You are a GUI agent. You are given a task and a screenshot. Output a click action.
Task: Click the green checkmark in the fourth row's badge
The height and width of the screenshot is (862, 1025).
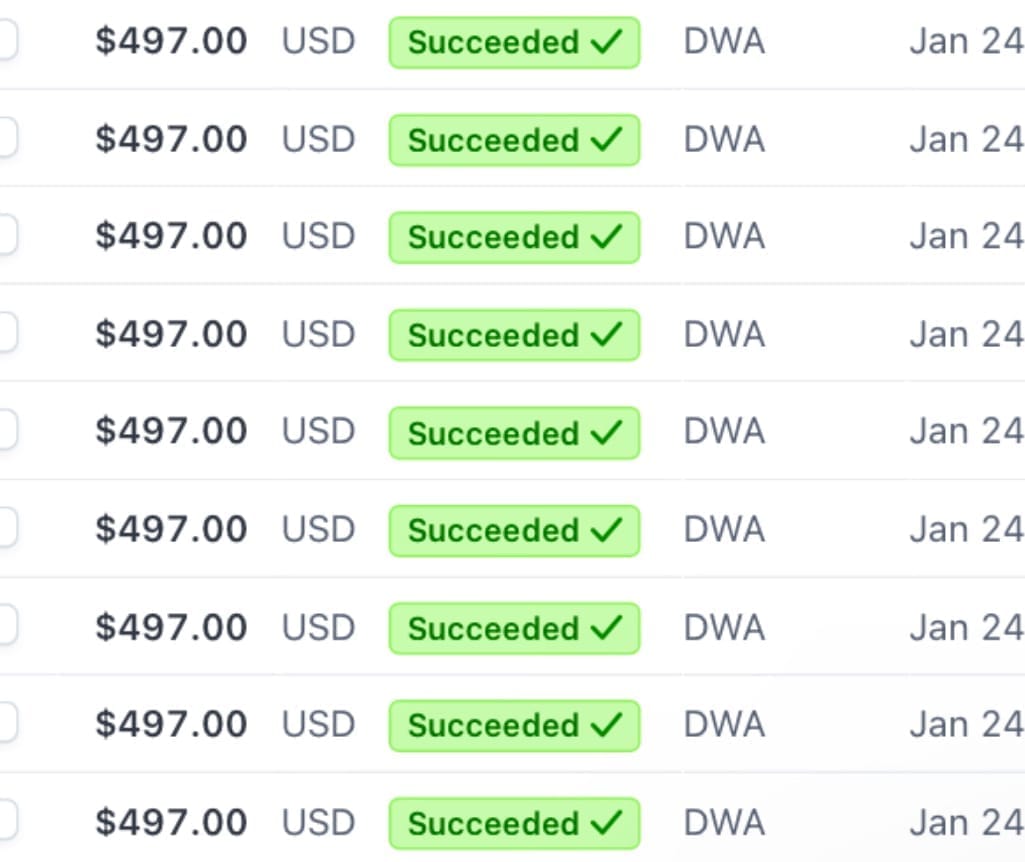pos(606,335)
